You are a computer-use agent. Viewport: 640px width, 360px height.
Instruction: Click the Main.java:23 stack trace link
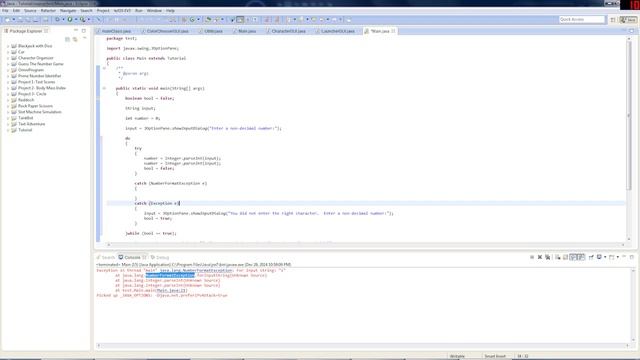click(172, 291)
